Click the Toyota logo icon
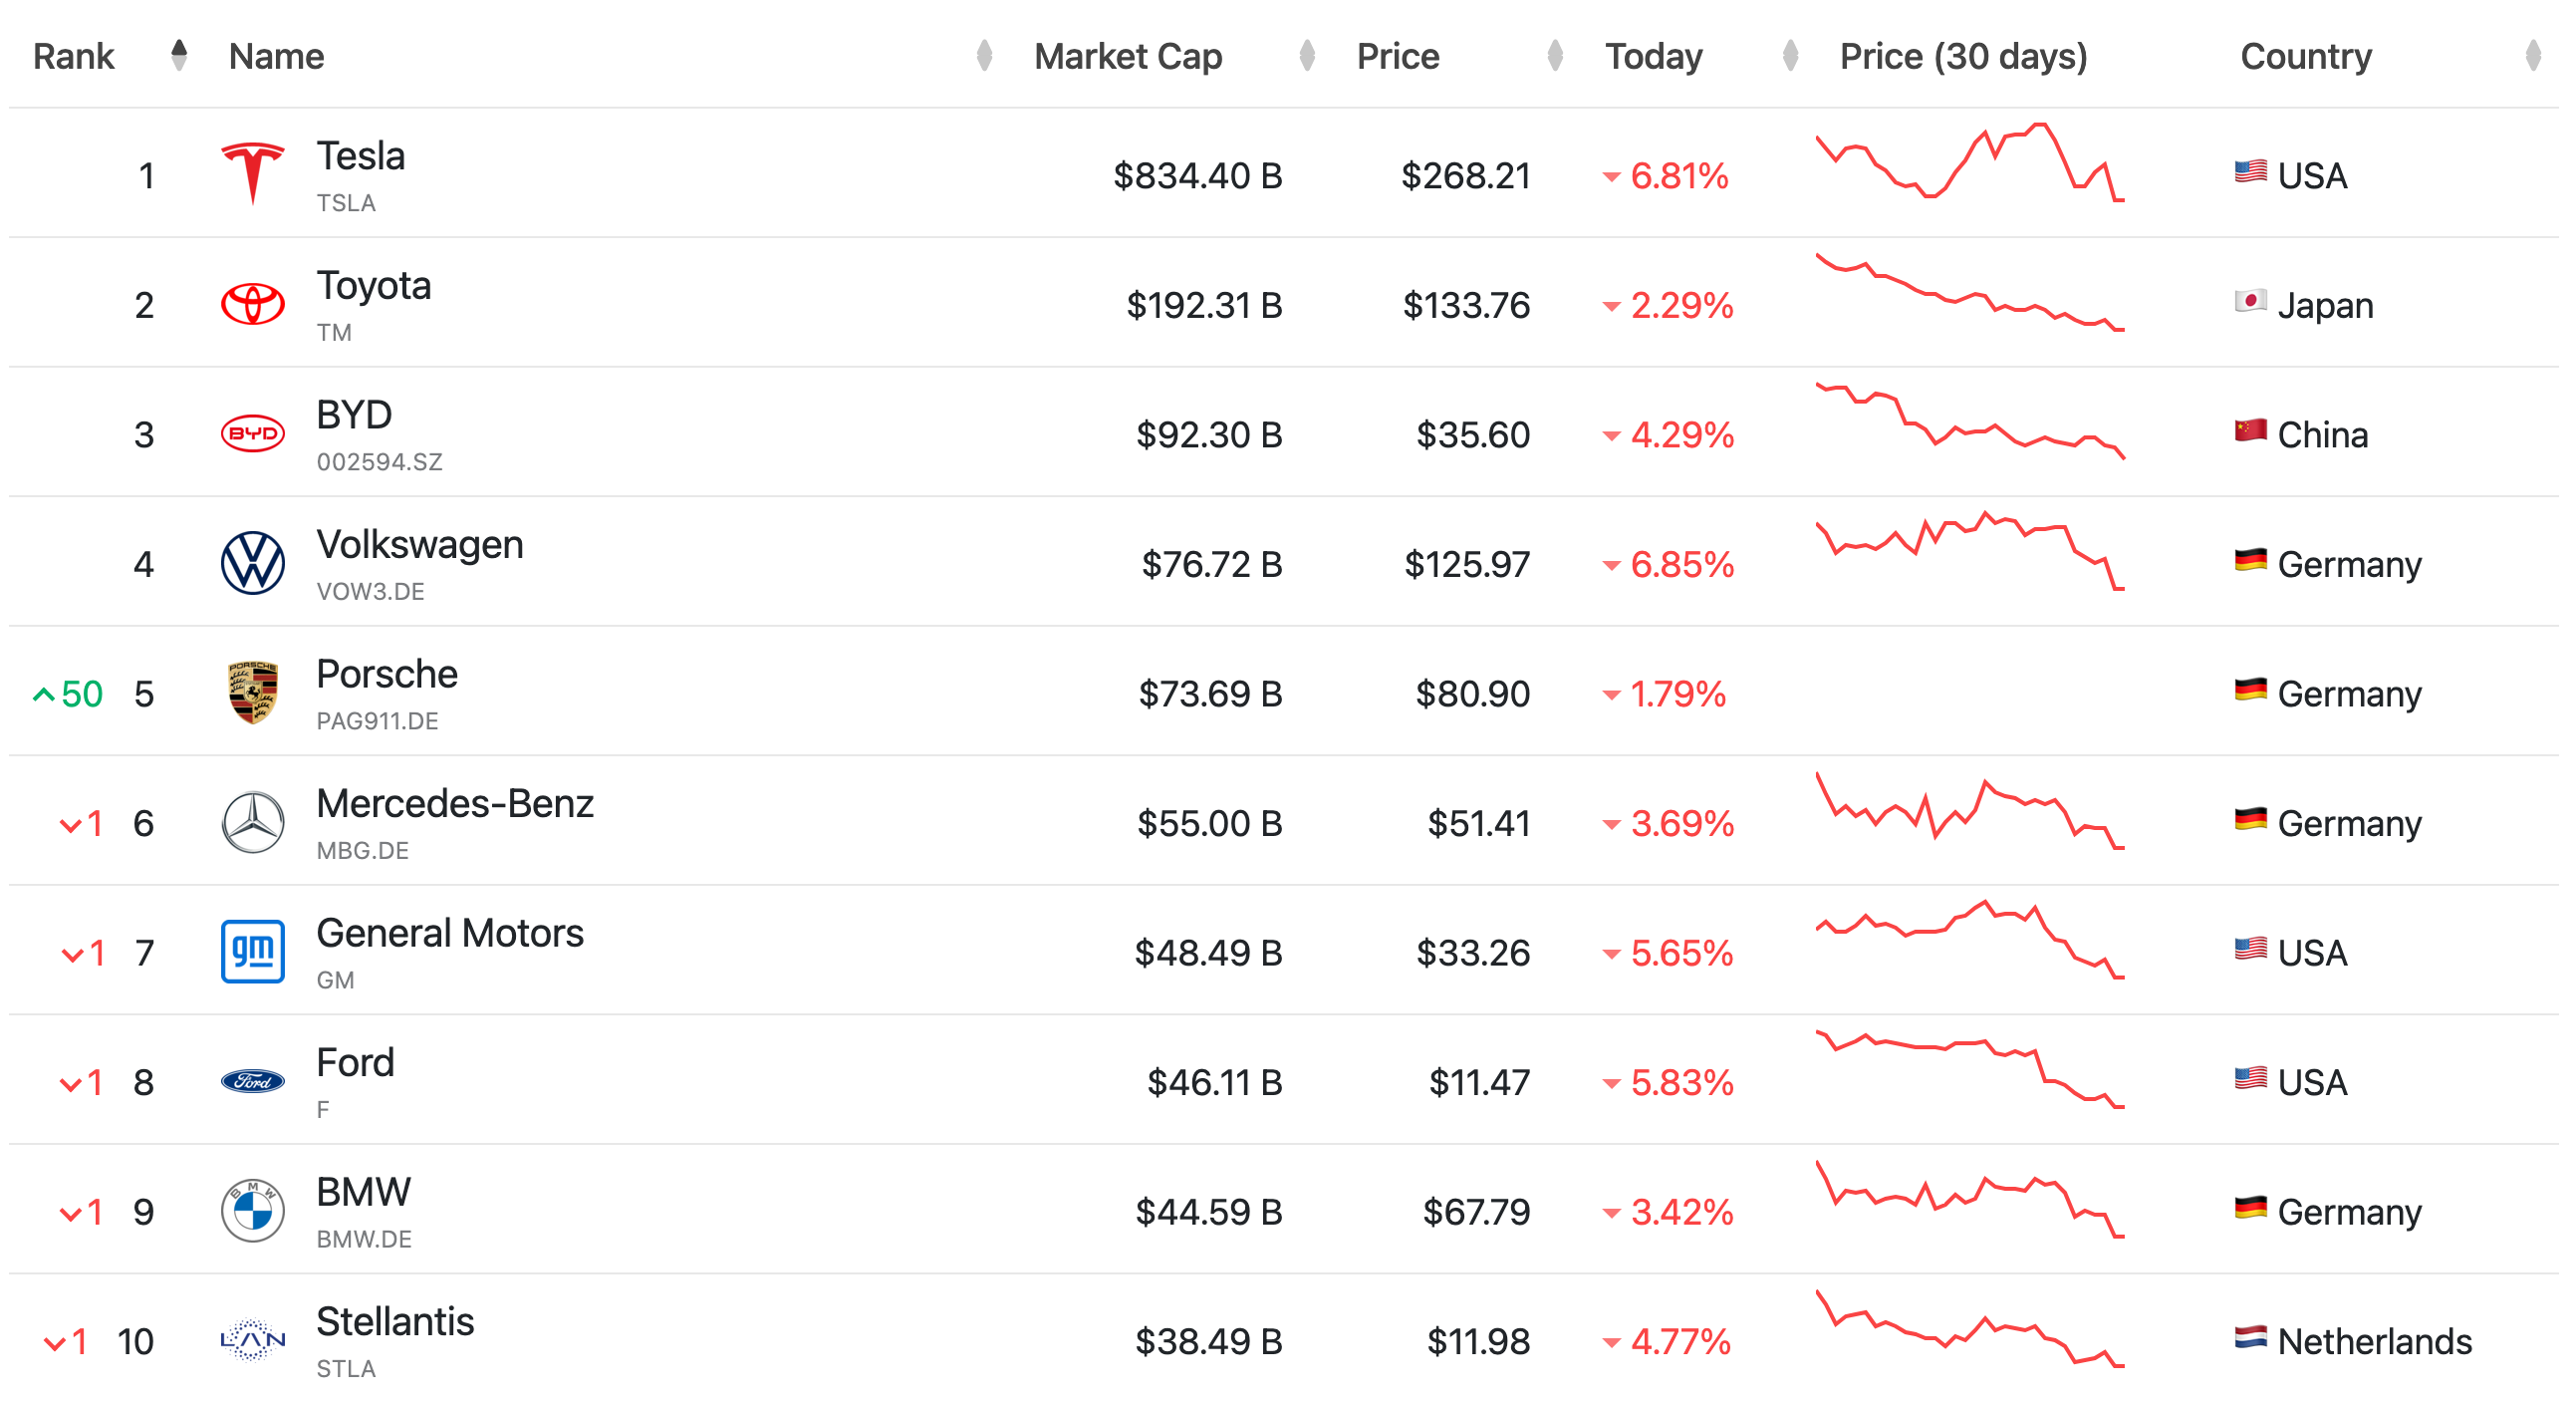 (x=252, y=304)
